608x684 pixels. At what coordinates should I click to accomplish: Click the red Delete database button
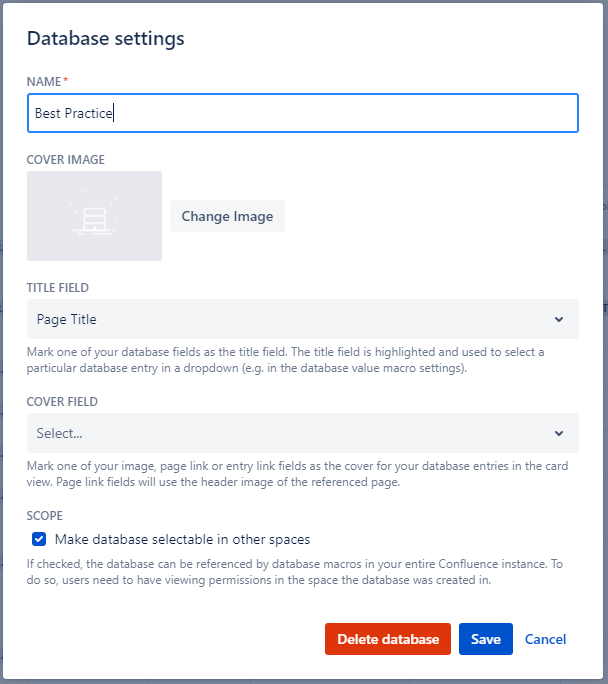(388, 639)
